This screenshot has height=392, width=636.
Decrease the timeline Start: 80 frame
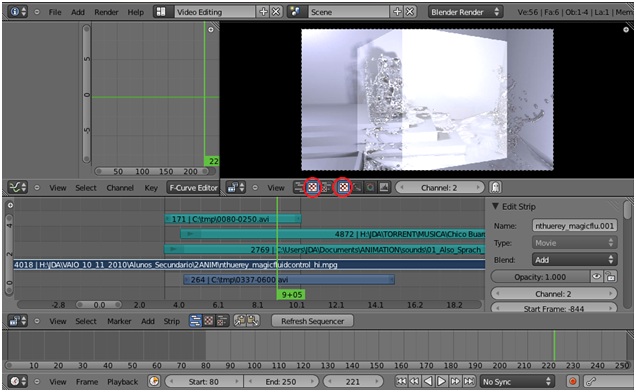click(172, 381)
